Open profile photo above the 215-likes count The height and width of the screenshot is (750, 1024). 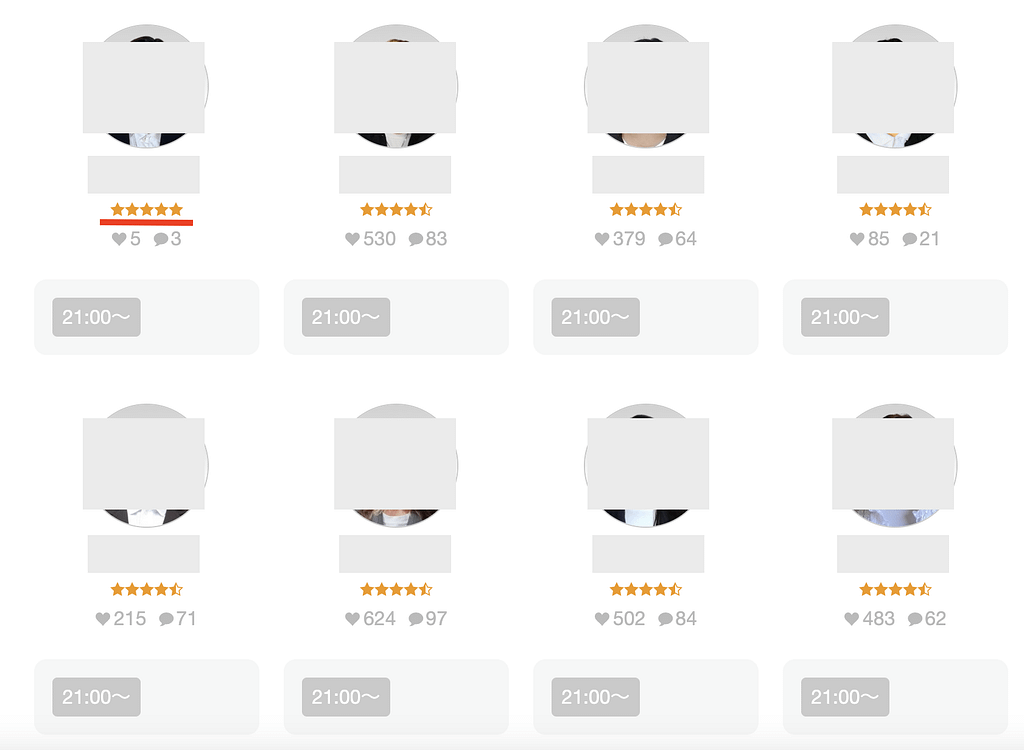pos(146,465)
